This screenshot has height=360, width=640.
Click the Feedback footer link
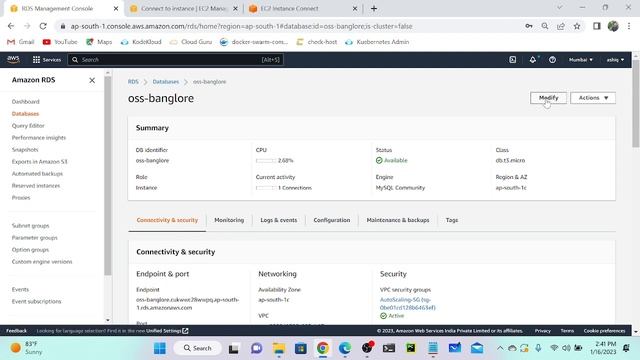click(x=16, y=331)
